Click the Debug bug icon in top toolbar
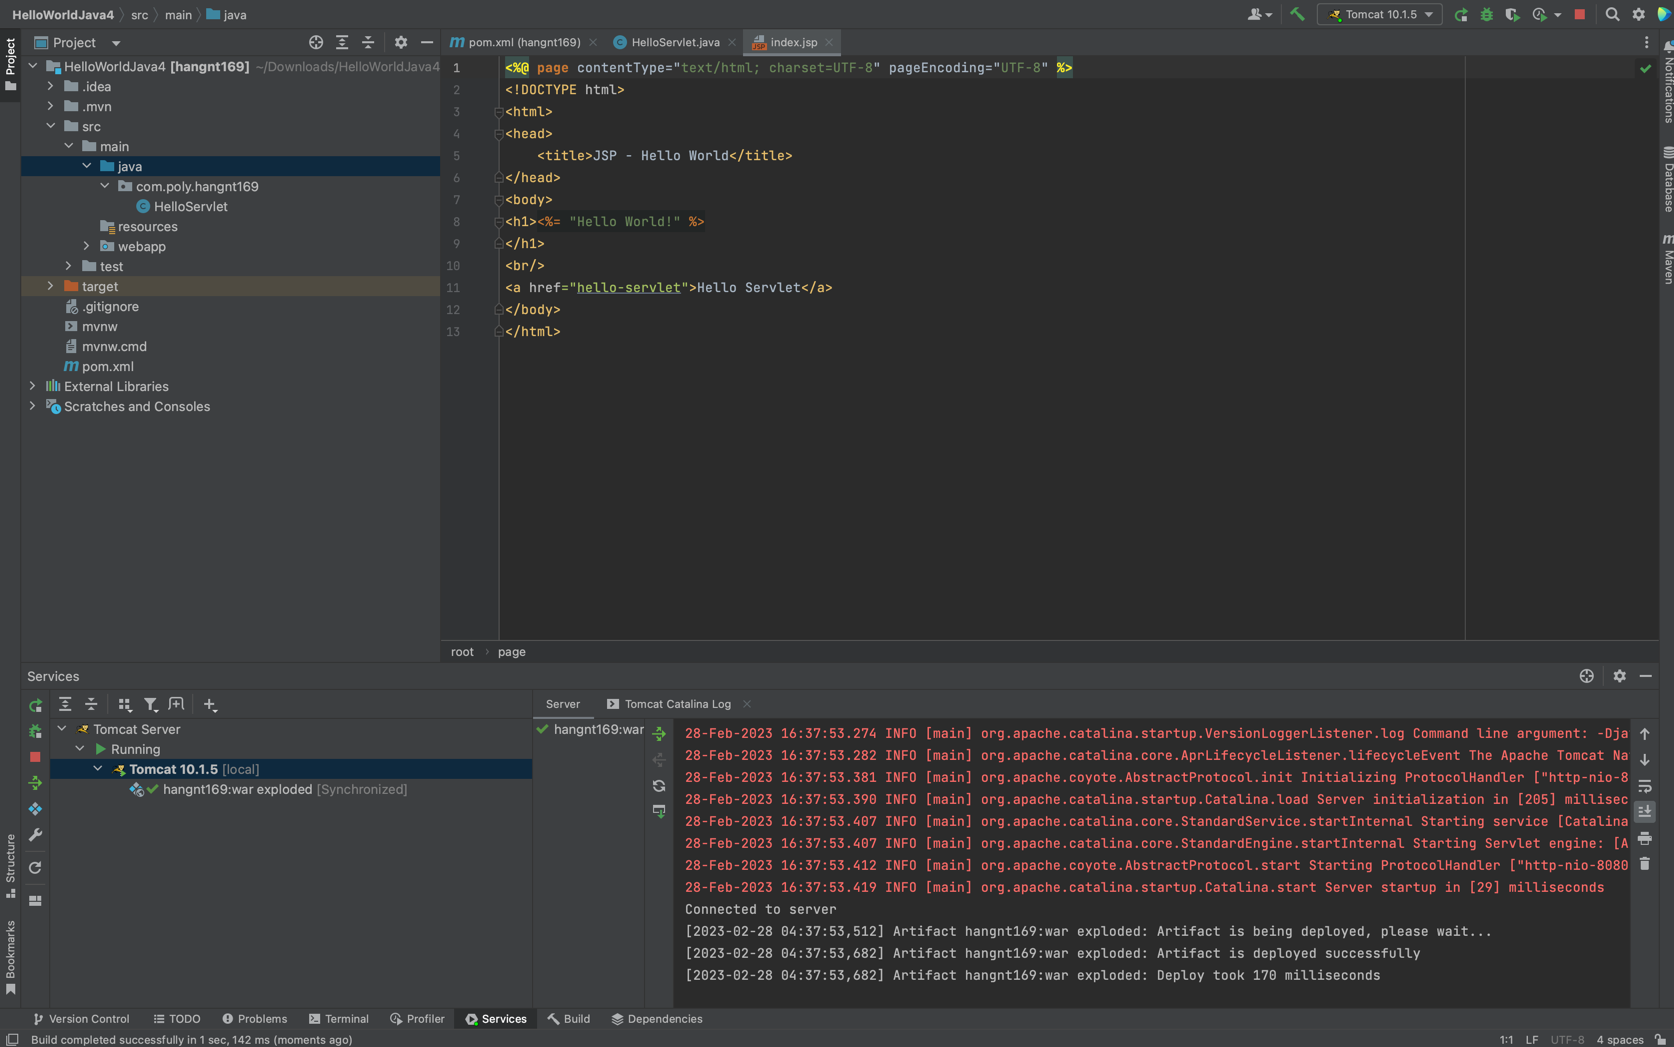The image size is (1674, 1047). [x=1487, y=14]
